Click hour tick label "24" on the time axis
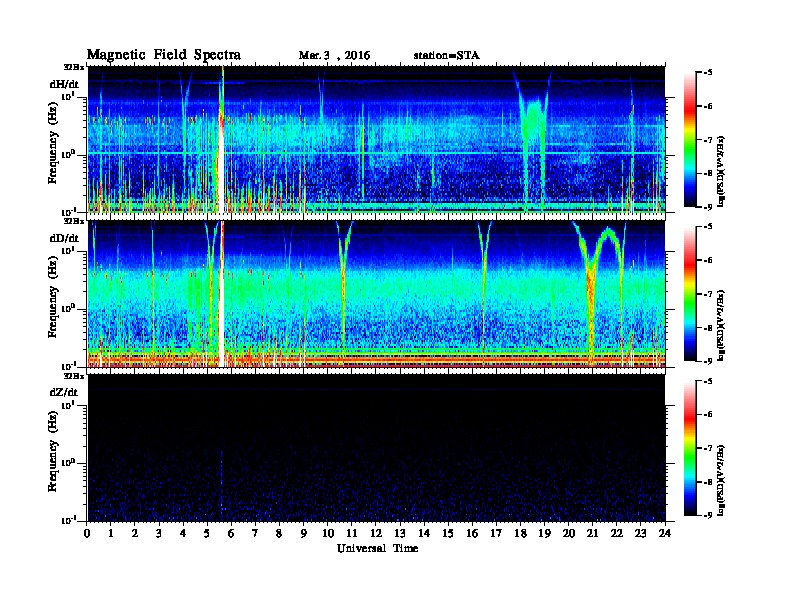 click(665, 534)
